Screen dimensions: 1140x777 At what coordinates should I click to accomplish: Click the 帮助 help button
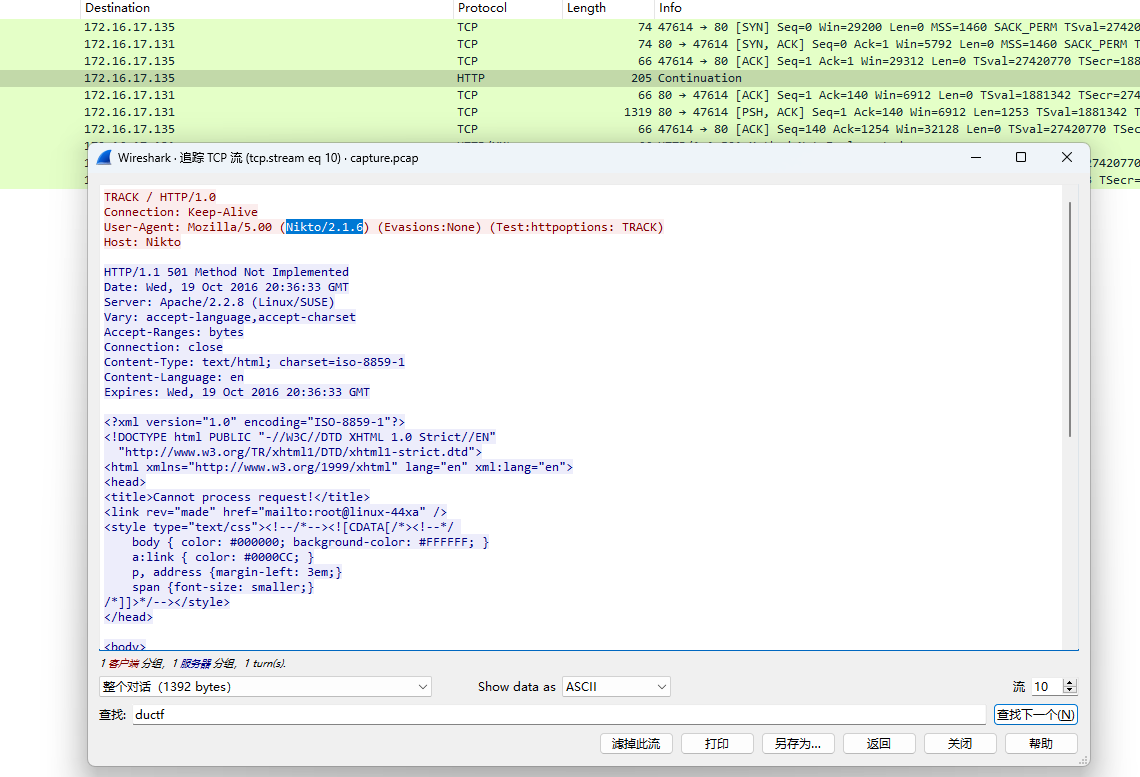1041,744
